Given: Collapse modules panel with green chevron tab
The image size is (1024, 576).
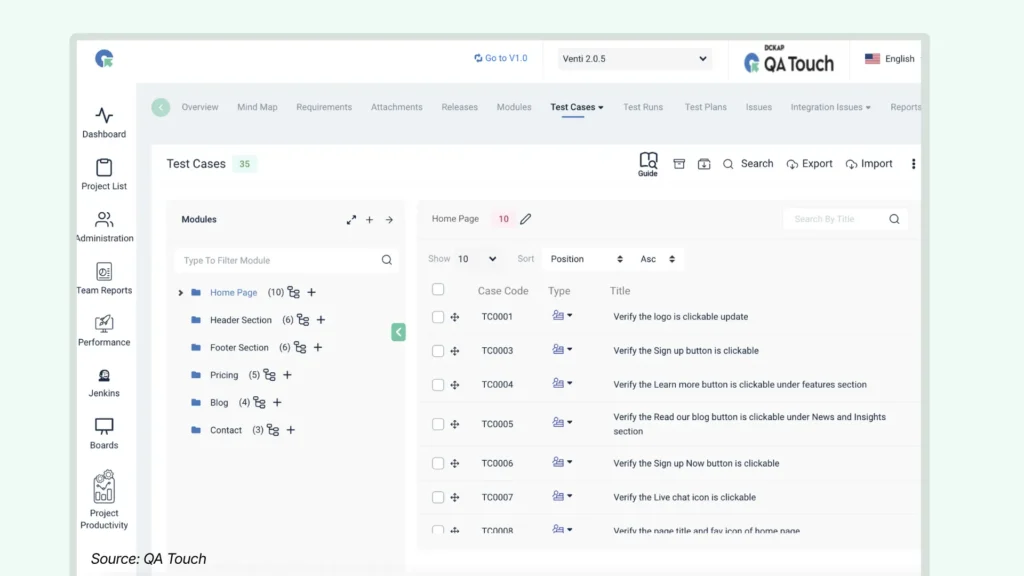Looking at the screenshot, I should click(398, 332).
